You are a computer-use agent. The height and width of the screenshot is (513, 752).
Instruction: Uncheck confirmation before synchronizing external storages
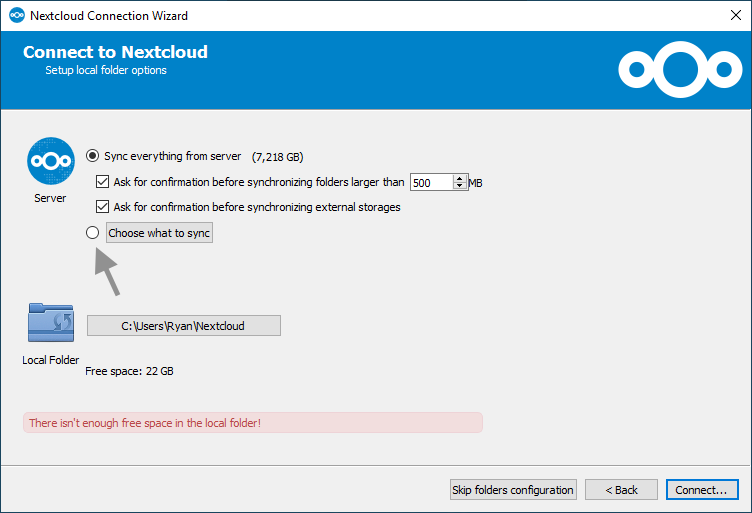pos(102,207)
